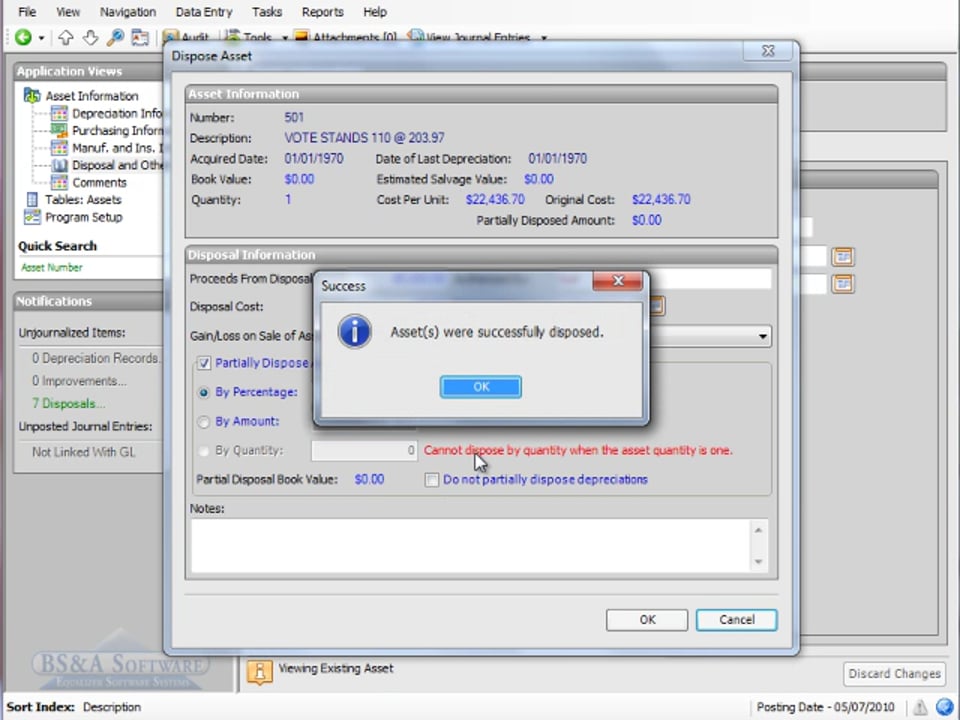This screenshot has width=960, height=720.
Task: Open View Journal Entries dropdown arrow
Action: pyautogui.click(x=543, y=38)
